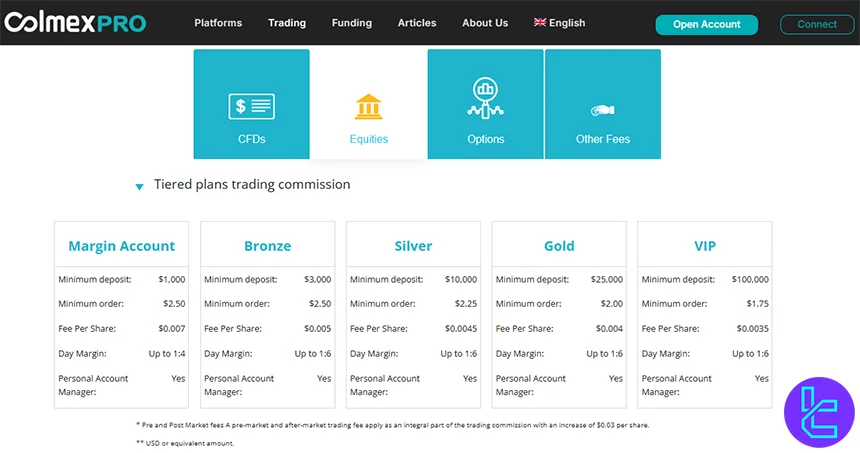Click Silver minimum order $2.25

pos(466,303)
